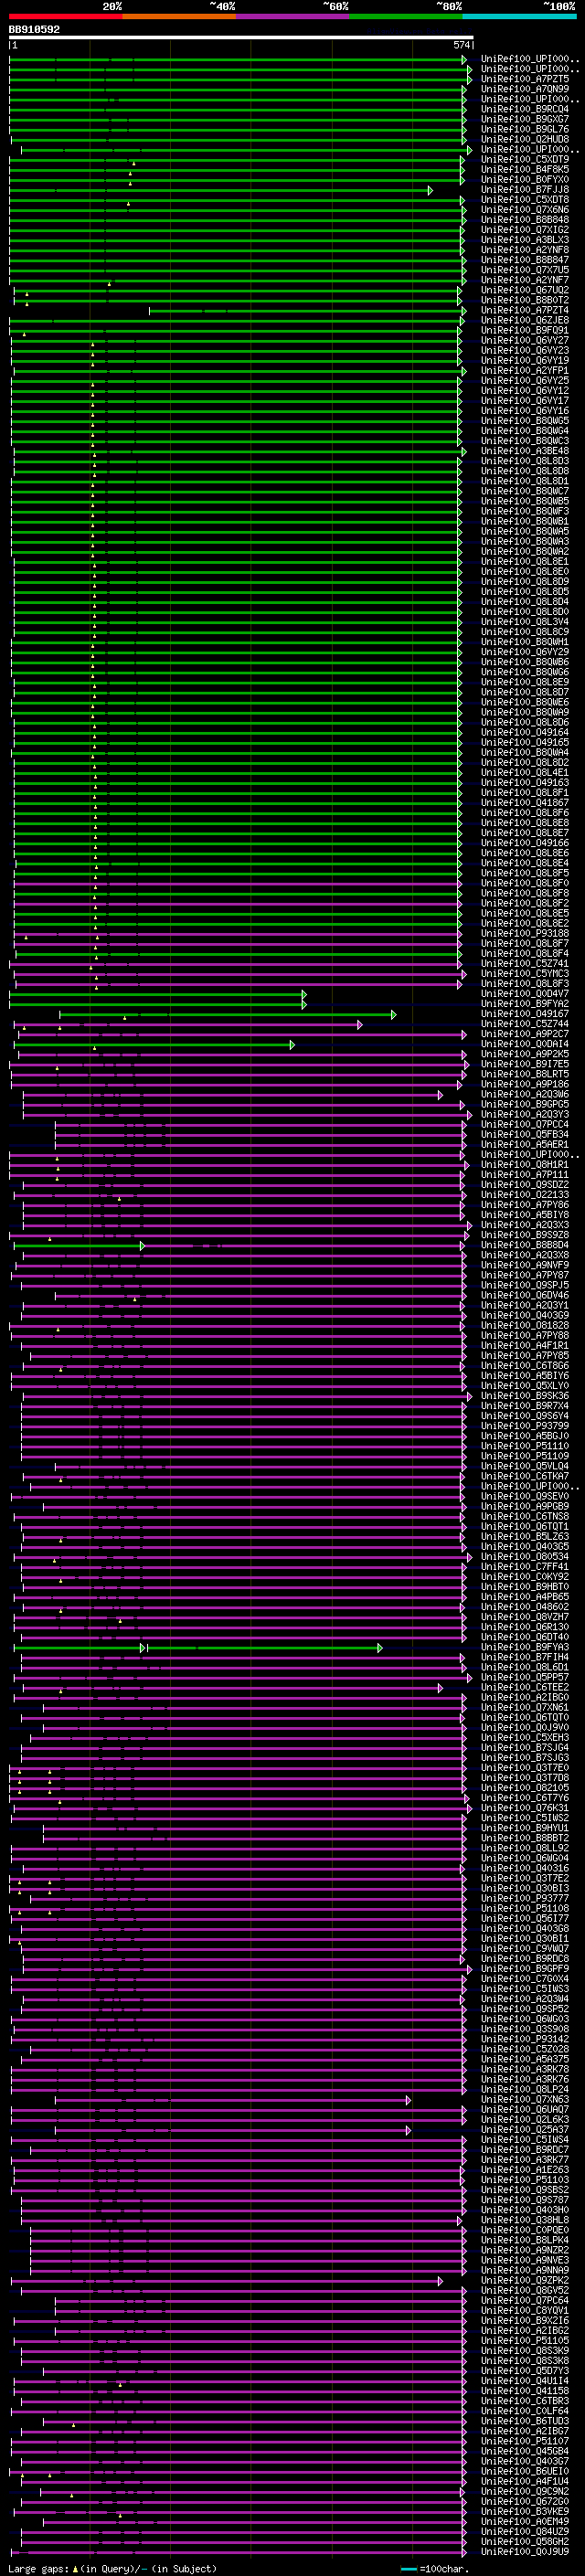This screenshot has height=2576, width=585.
Task: Click the red 20% identity legend bar
Action: click(65, 17)
